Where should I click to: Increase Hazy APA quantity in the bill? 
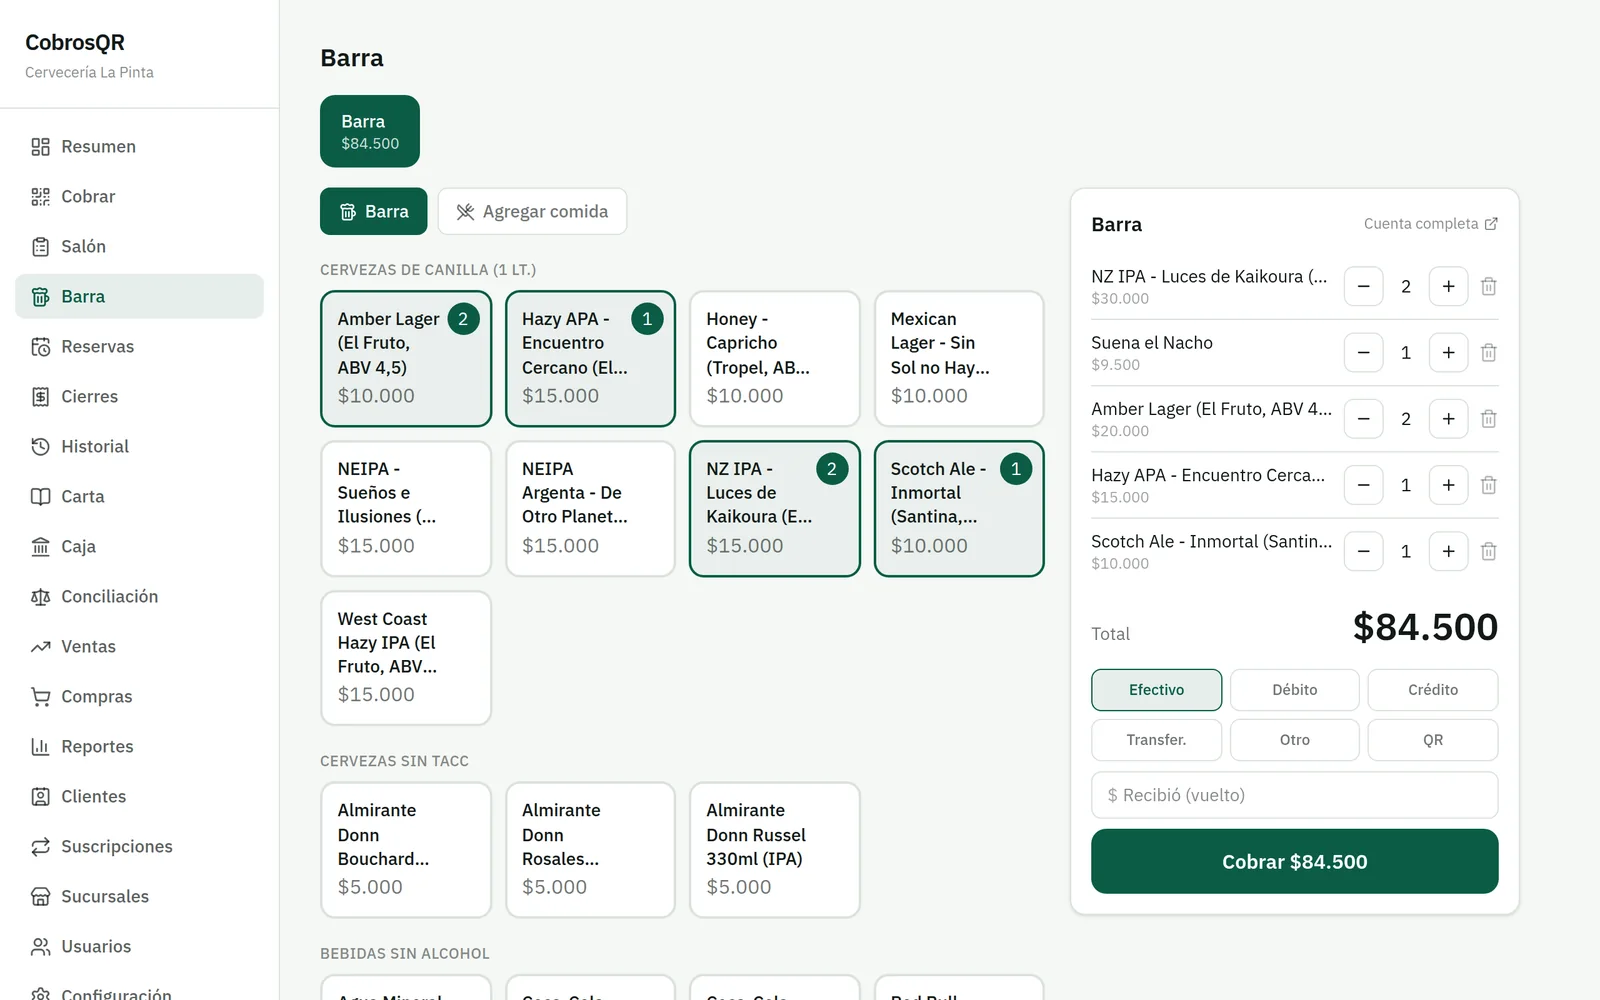pos(1448,485)
